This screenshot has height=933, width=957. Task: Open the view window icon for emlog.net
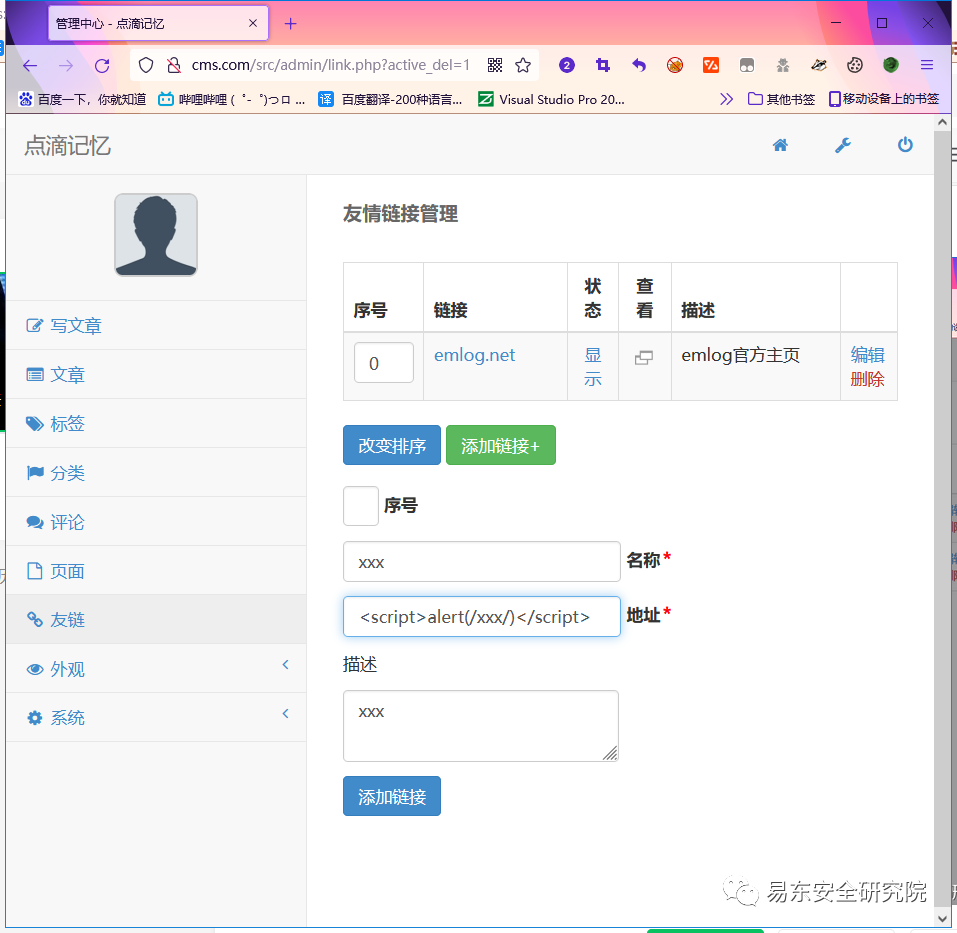(x=644, y=358)
